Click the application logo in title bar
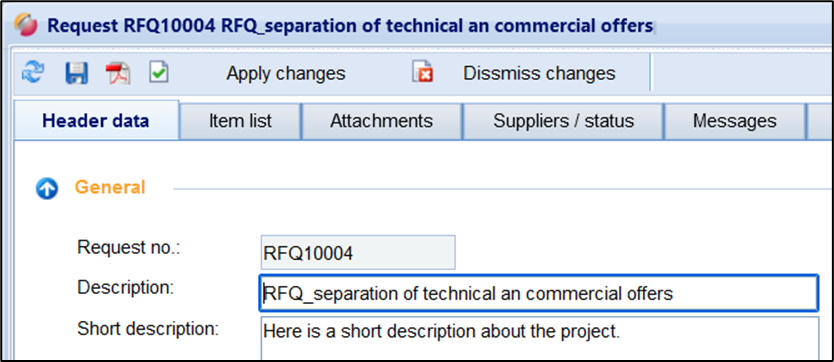The height and width of the screenshot is (362, 834). click(x=26, y=25)
